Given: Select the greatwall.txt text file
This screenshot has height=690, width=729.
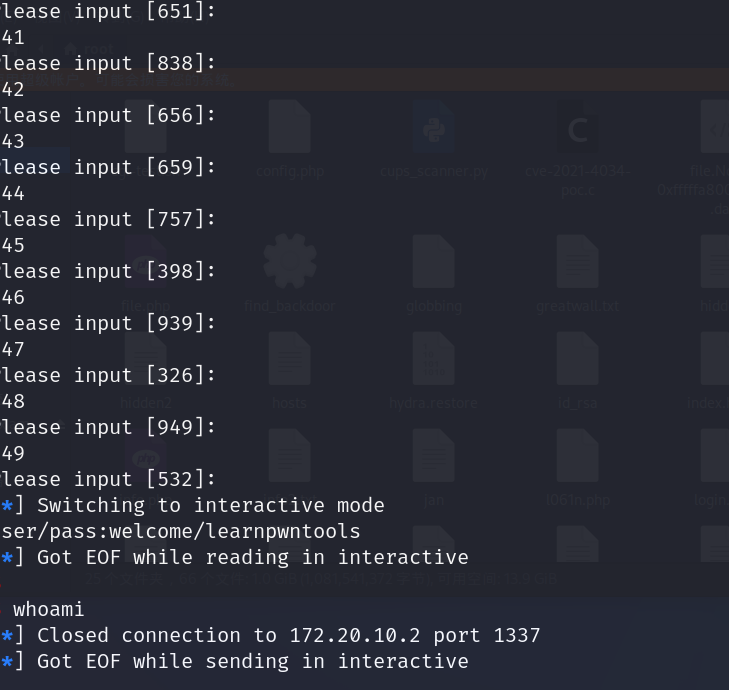Looking at the screenshot, I should pos(577,262).
